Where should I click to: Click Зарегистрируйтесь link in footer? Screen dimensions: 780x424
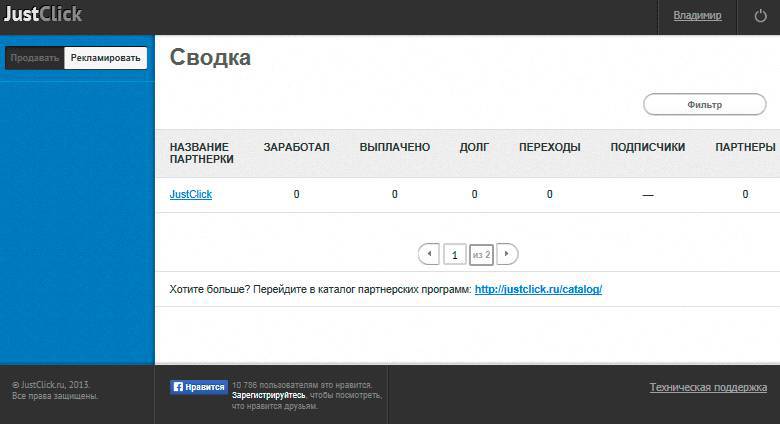tap(269, 395)
